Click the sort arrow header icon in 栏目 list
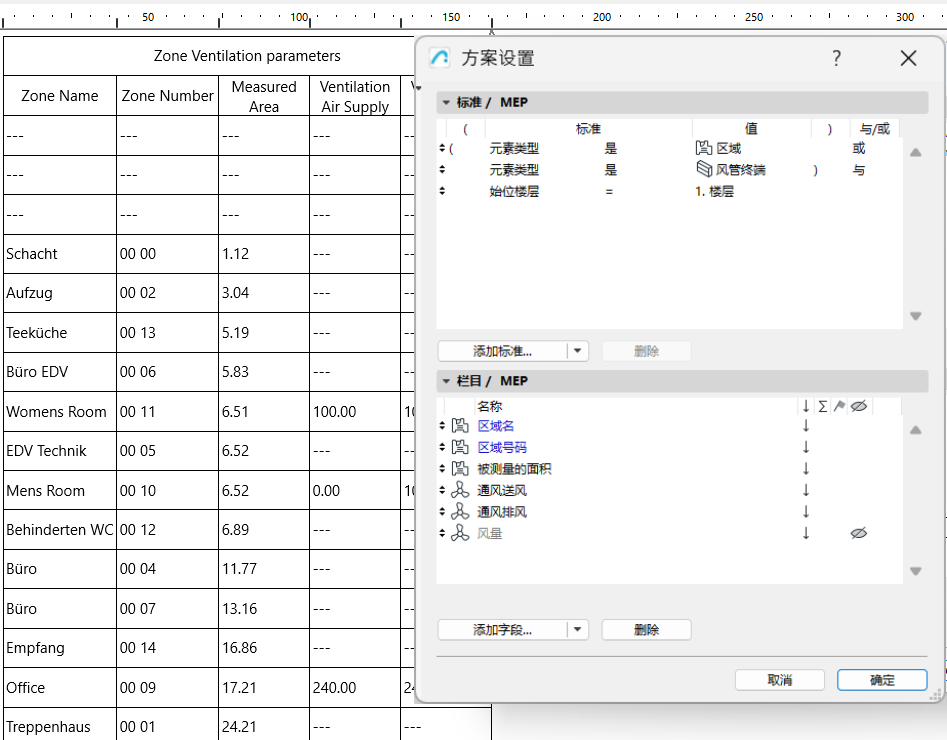The height and width of the screenshot is (740, 947). click(806, 406)
